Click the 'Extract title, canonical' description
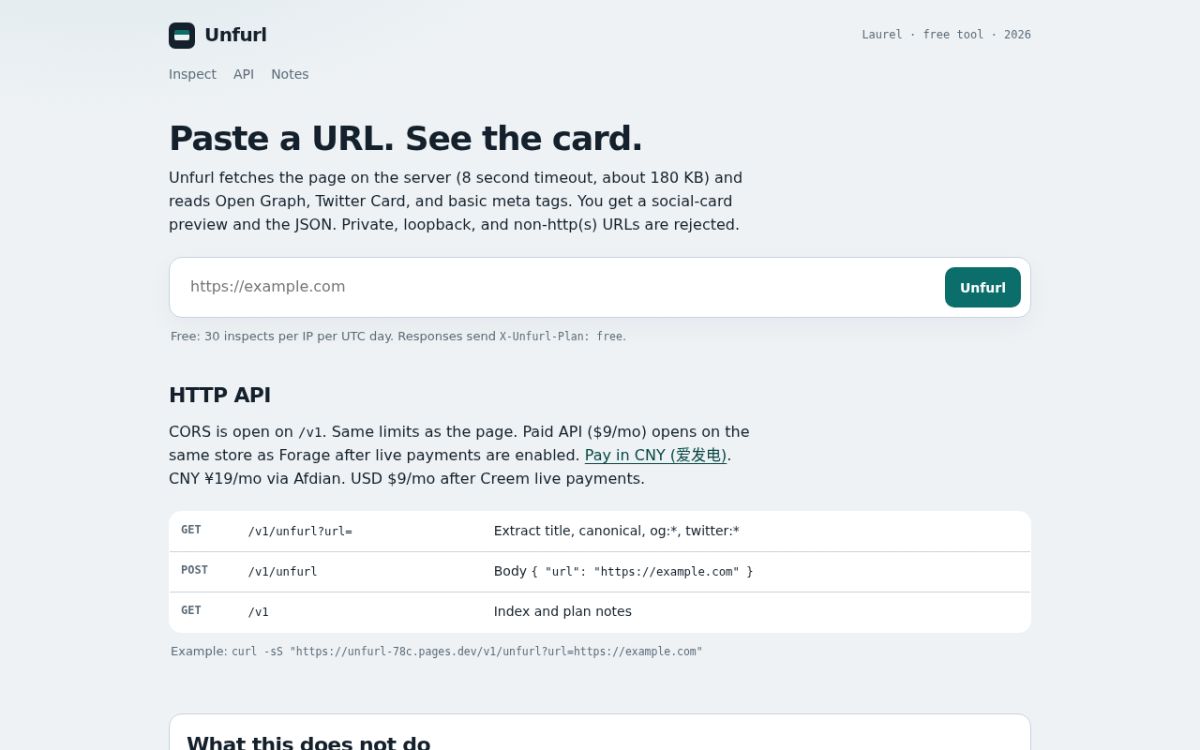 pyautogui.click(x=617, y=531)
